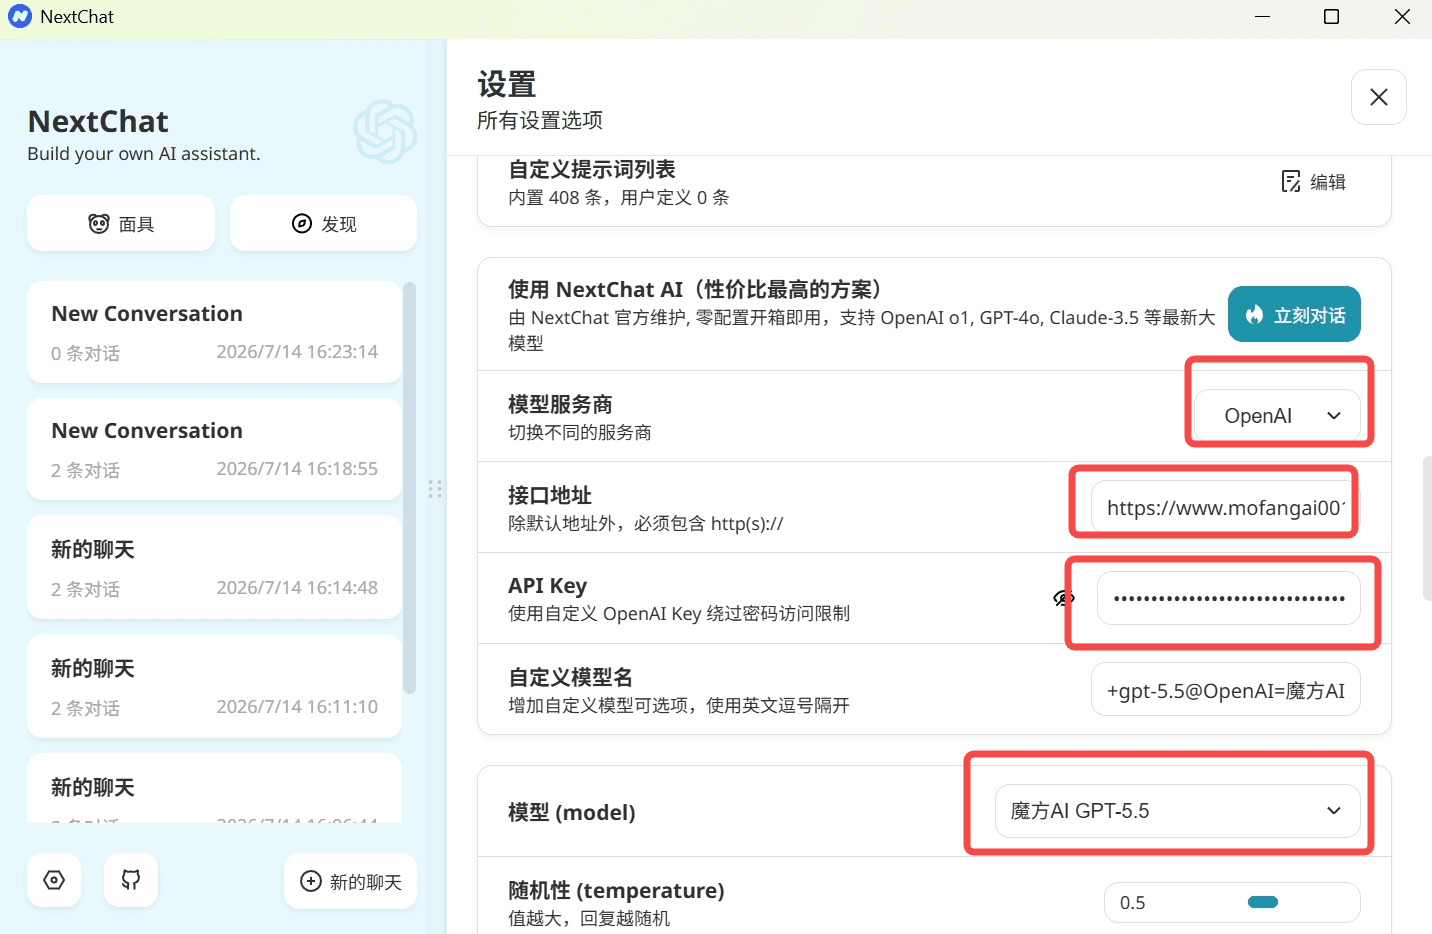Maximize the NextChat window
The image size is (1432, 934).
click(1331, 17)
